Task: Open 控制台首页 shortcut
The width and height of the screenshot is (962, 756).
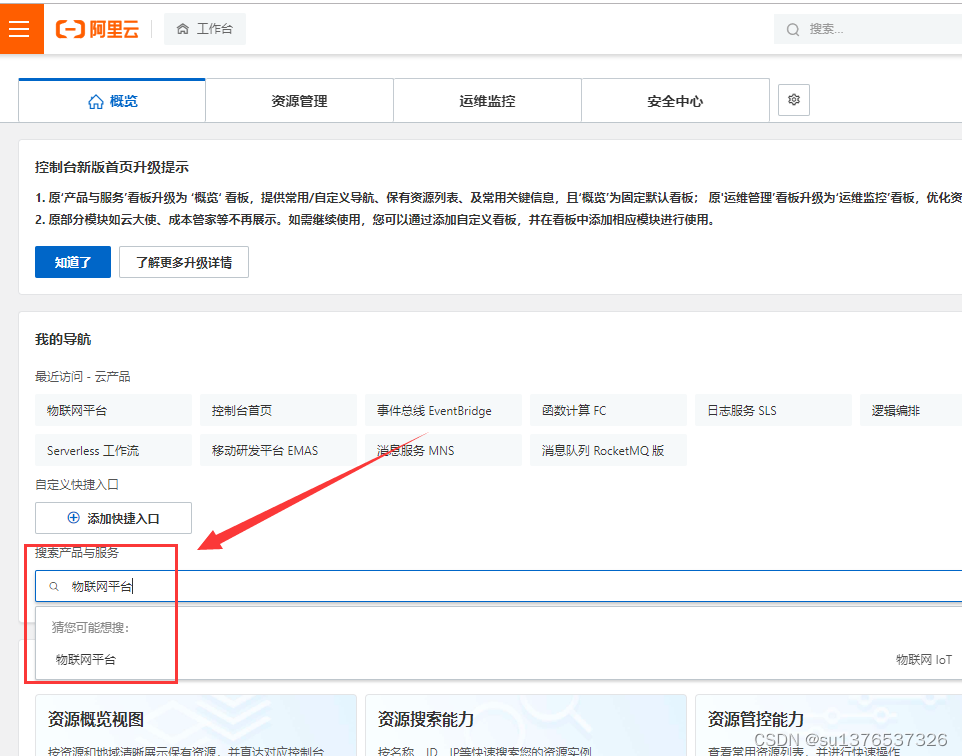Action: pos(279,411)
